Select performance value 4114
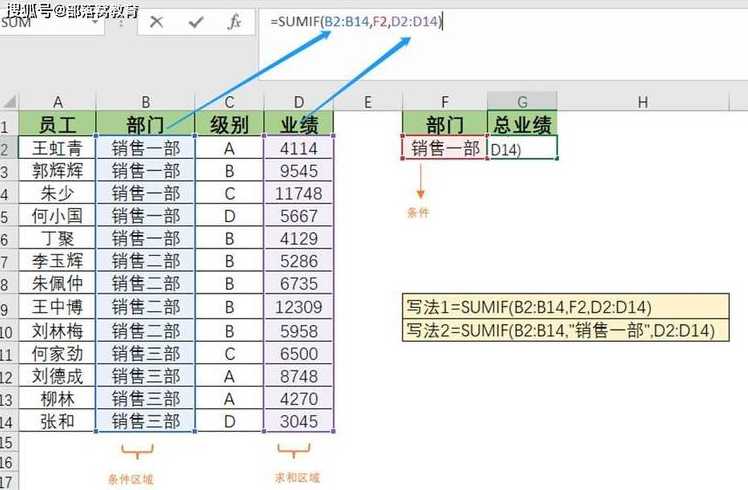The image size is (748, 490). coord(299,148)
